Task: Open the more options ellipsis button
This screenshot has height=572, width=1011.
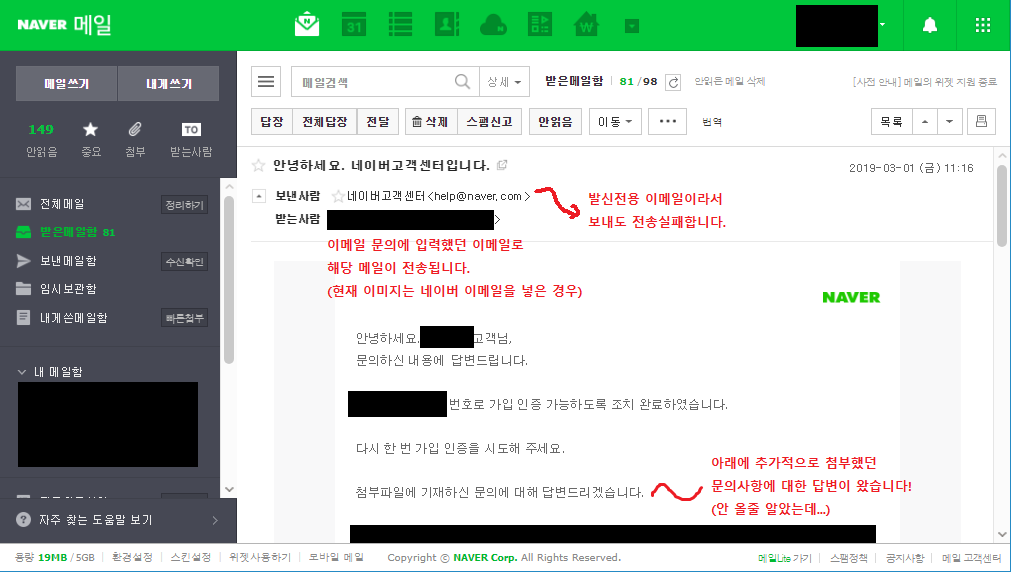Action: [668, 121]
